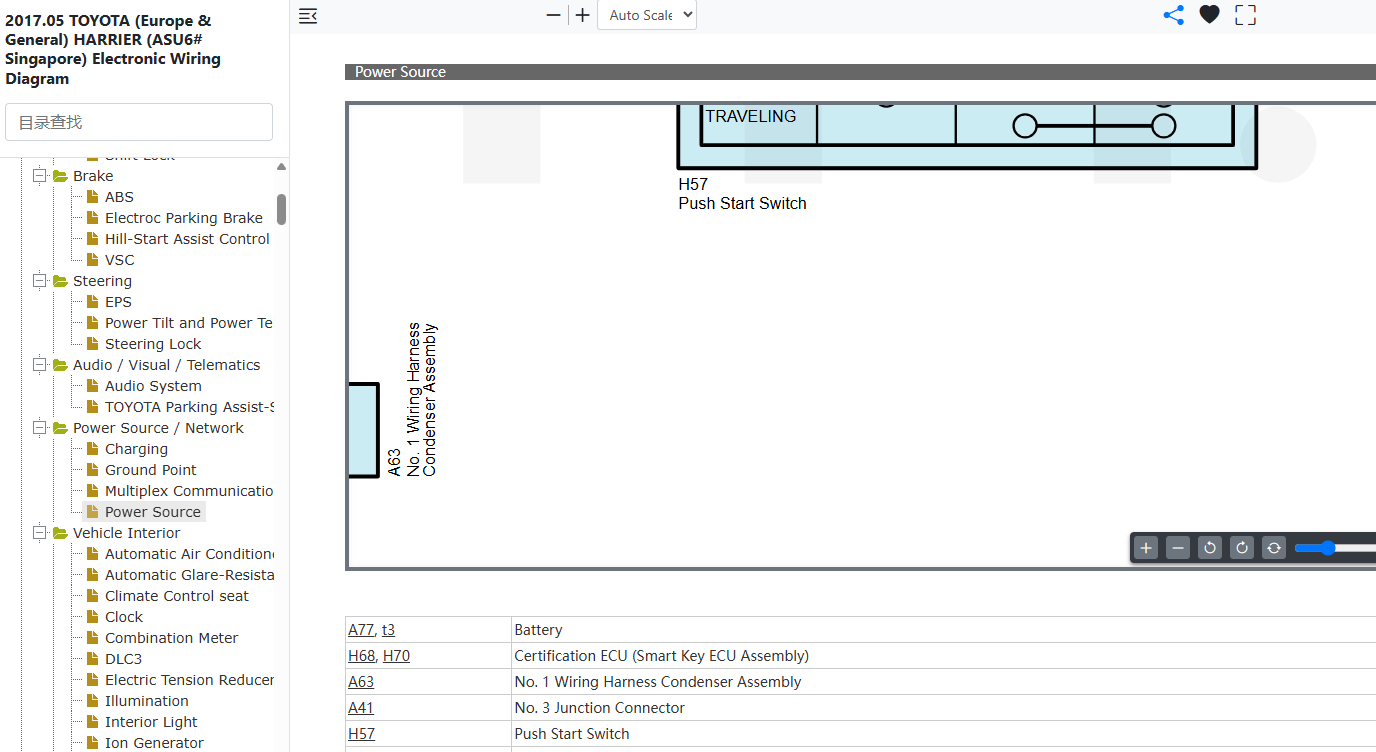Enter fullscreen mode via the fullscreen icon

pyautogui.click(x=1245, y=15)
